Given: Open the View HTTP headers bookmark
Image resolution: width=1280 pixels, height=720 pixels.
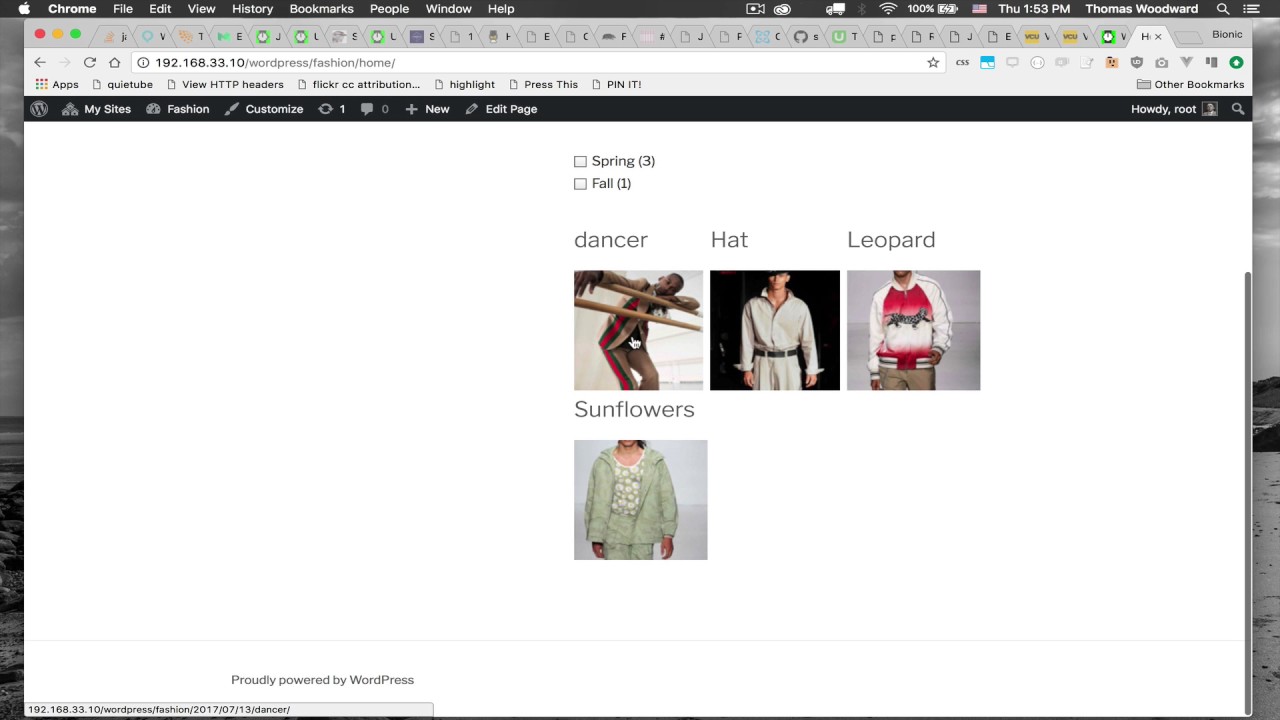Looking at the screenshot, I should 225,84.
